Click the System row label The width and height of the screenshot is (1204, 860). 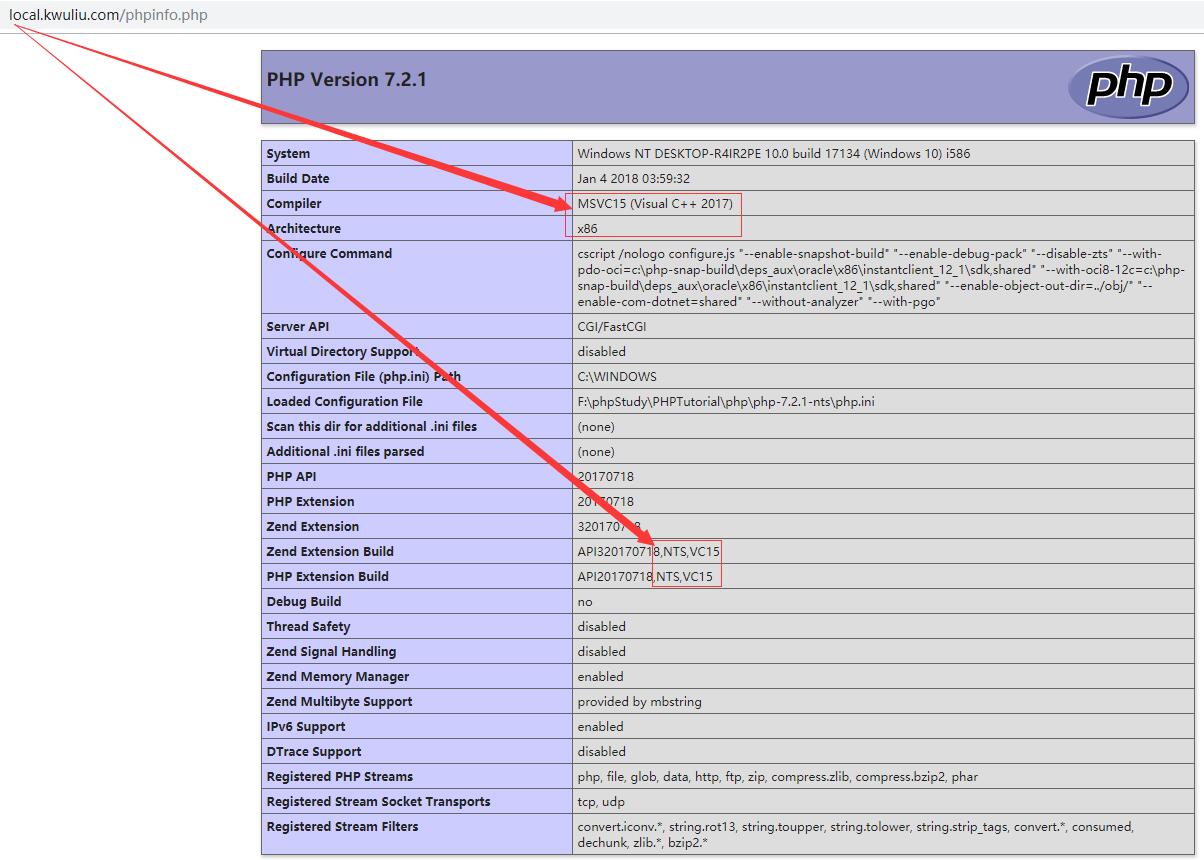click(288, 154)
